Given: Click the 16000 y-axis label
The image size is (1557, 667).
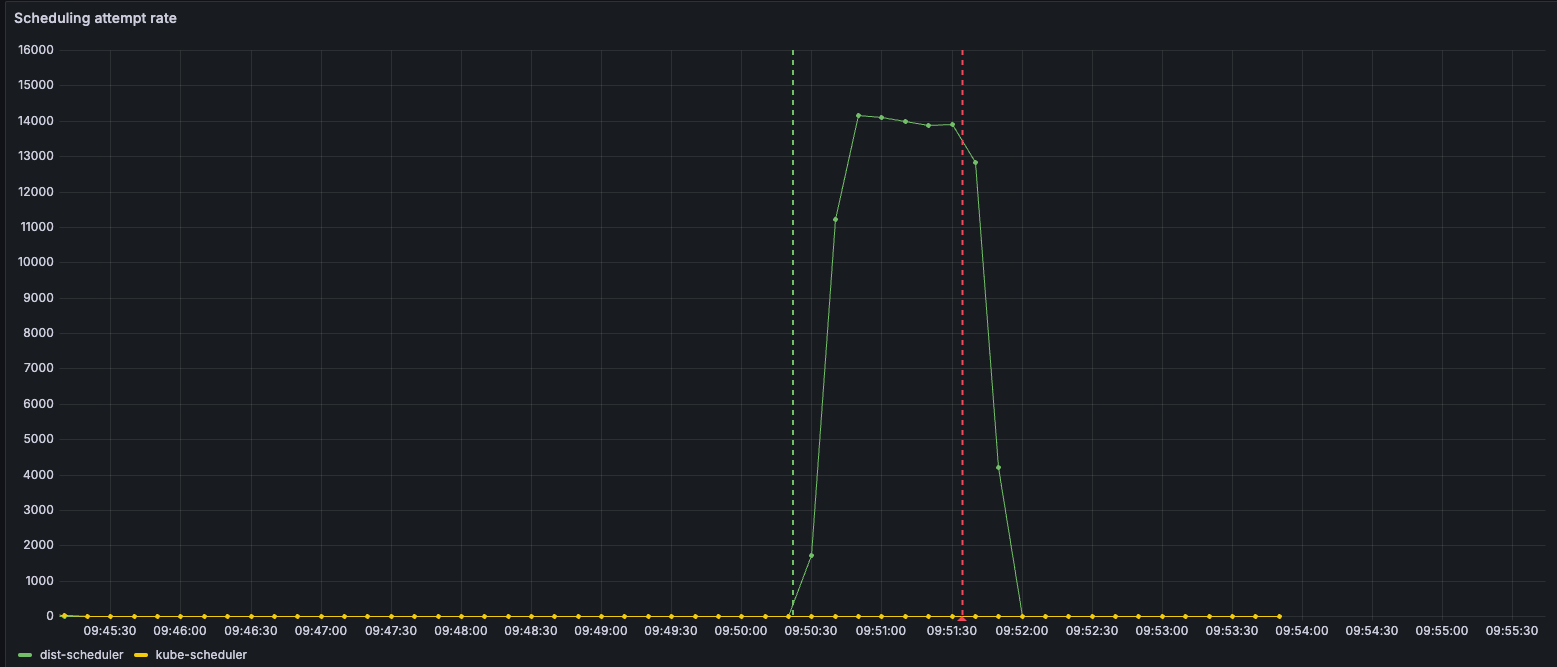Looking at the screenshot, I should (x=36, y=50).
